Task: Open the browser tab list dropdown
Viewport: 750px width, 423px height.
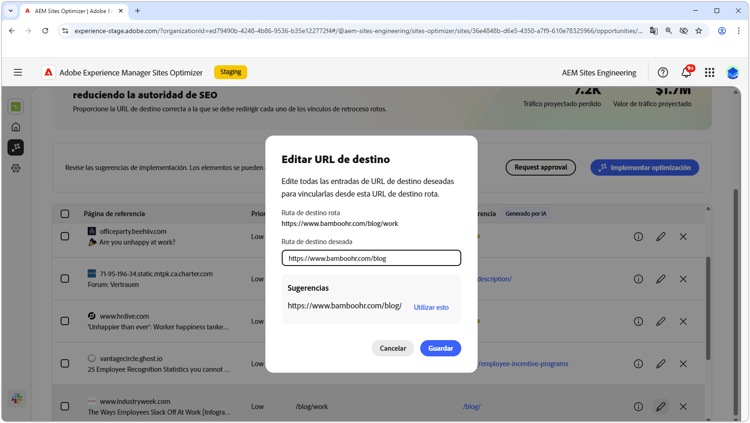Action: point(10,11)
